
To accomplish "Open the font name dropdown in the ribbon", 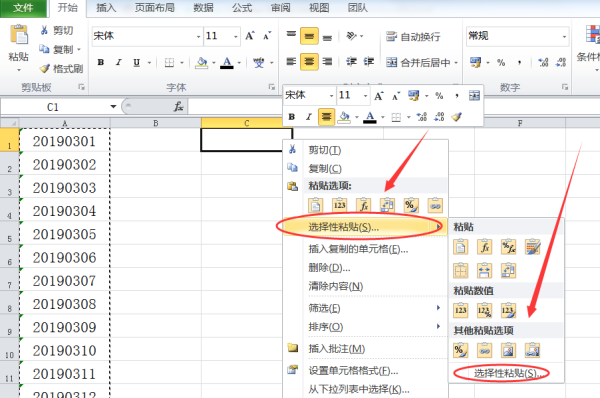I will pos(198,37).
